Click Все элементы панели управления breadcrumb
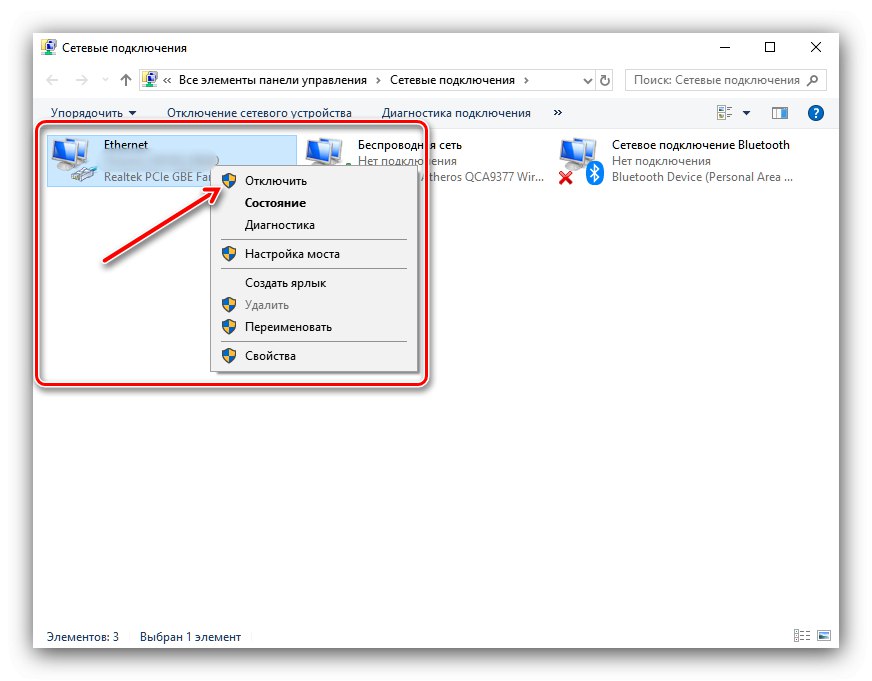 tap(272, 80)
